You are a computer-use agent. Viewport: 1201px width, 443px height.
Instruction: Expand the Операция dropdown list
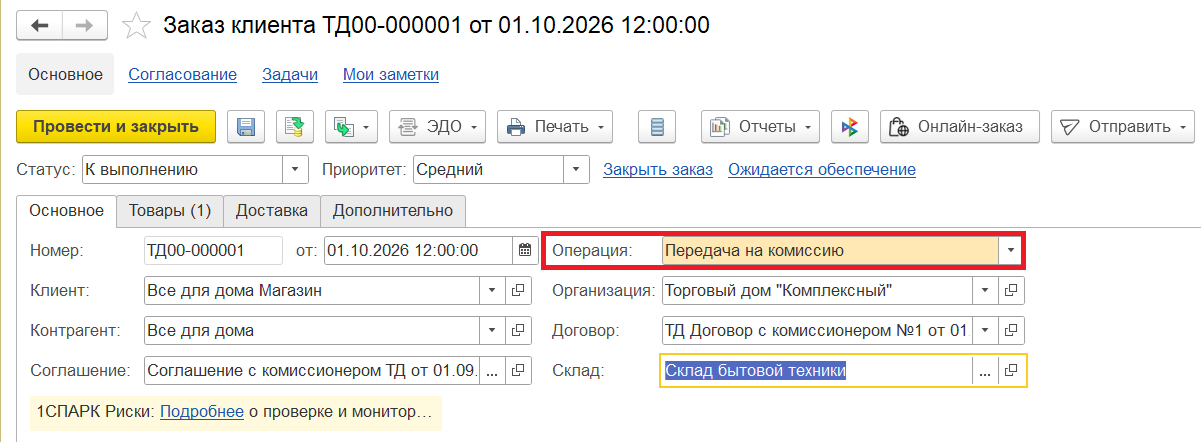pos(1010,250)
